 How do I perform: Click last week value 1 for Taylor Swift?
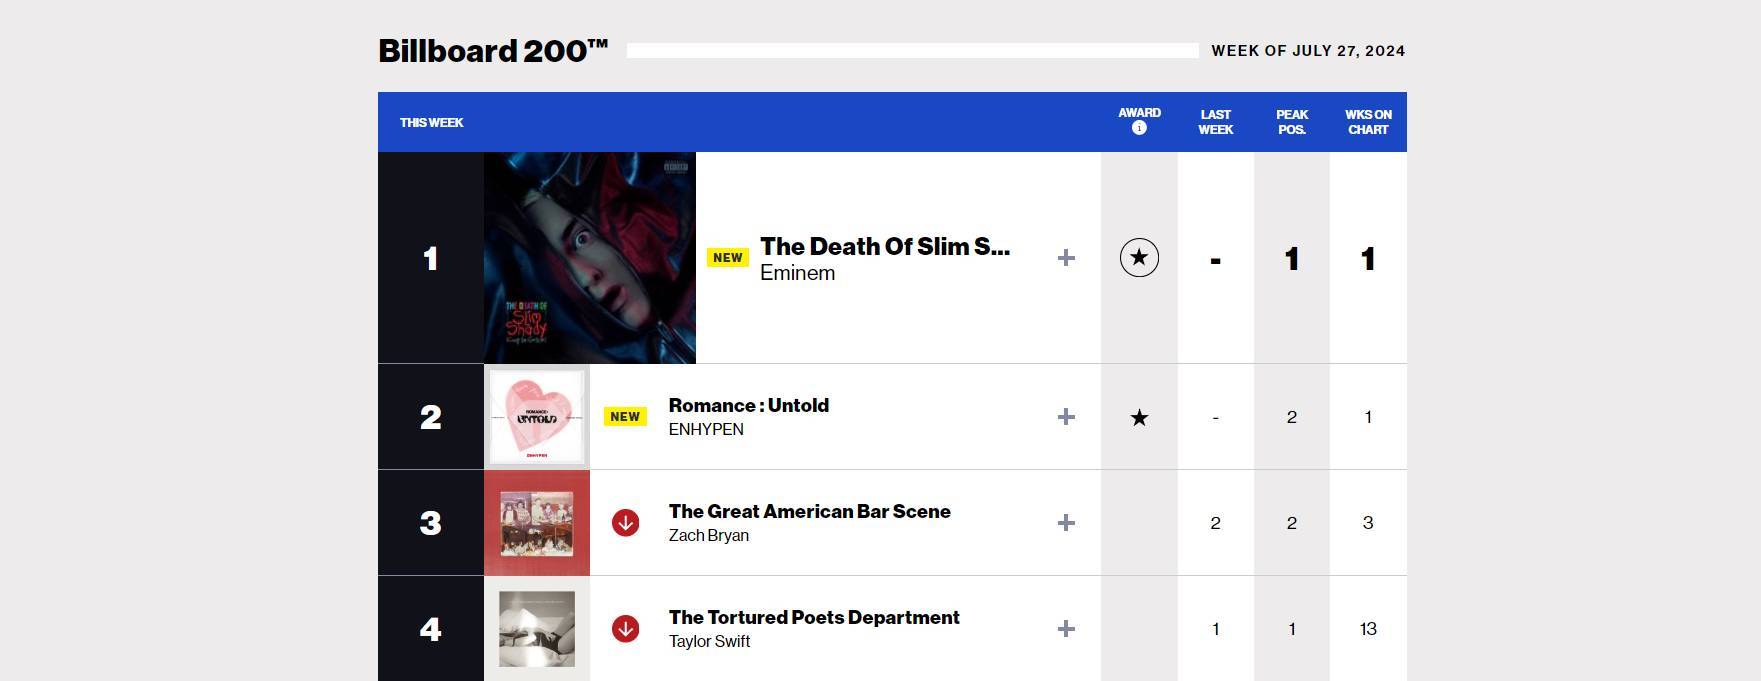click(1215, 629)
